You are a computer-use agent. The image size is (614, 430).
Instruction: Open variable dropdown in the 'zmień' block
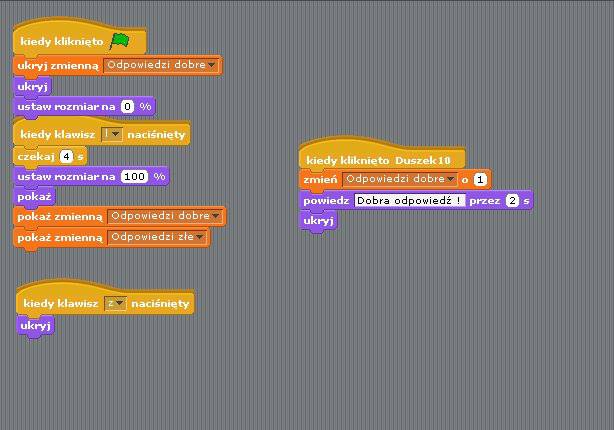click(x=451, y=179)
